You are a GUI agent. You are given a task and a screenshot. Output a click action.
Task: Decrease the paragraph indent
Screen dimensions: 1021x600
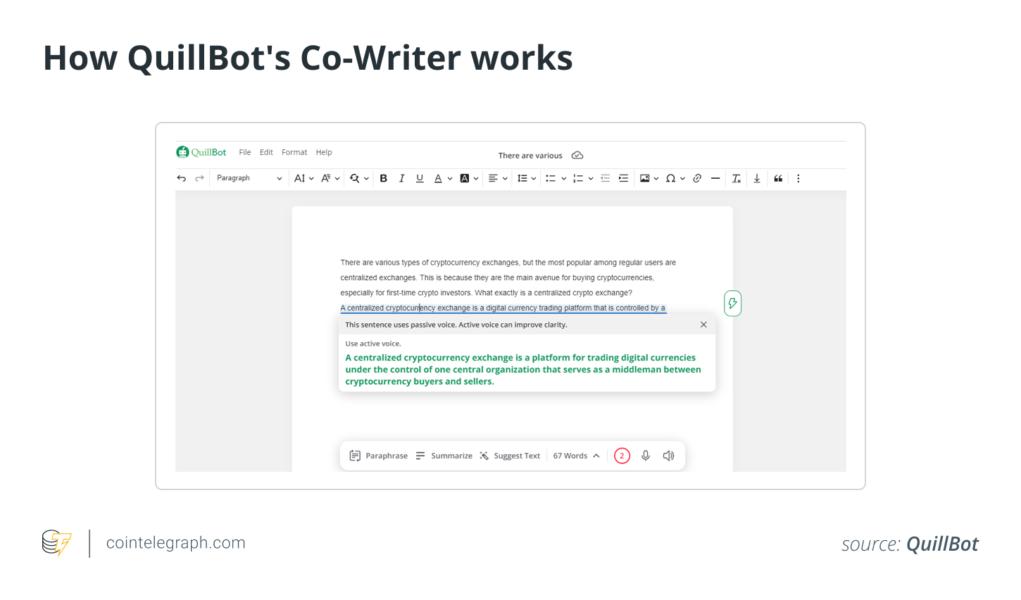tap(605, 179)
